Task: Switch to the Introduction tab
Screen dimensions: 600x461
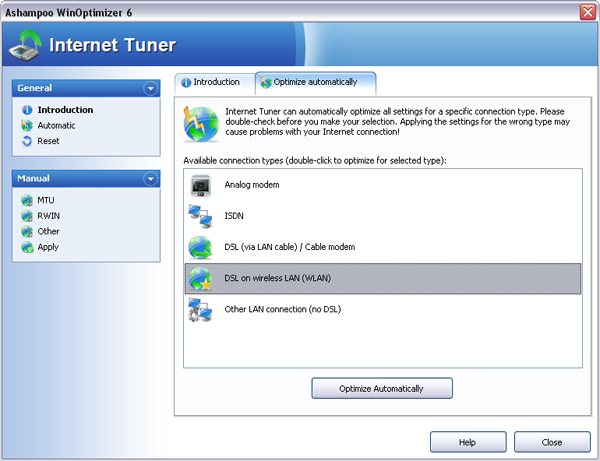Action: pos(215,83)
